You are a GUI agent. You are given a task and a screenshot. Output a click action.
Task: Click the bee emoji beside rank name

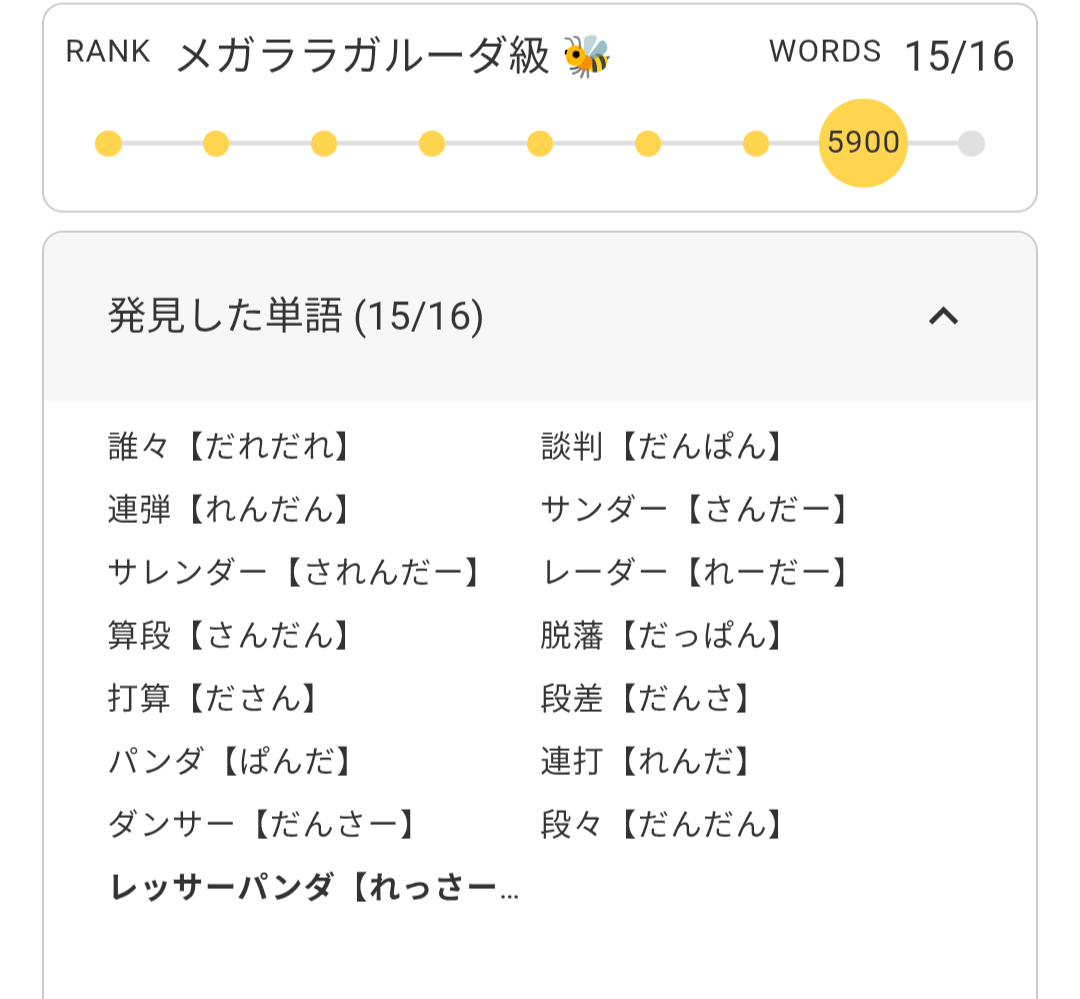(x=587, y=56)
